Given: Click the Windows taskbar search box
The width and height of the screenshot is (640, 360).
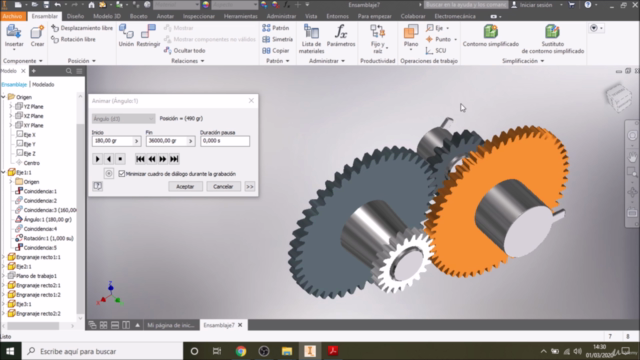Looking at the screenshot, I should coord(102,351).
